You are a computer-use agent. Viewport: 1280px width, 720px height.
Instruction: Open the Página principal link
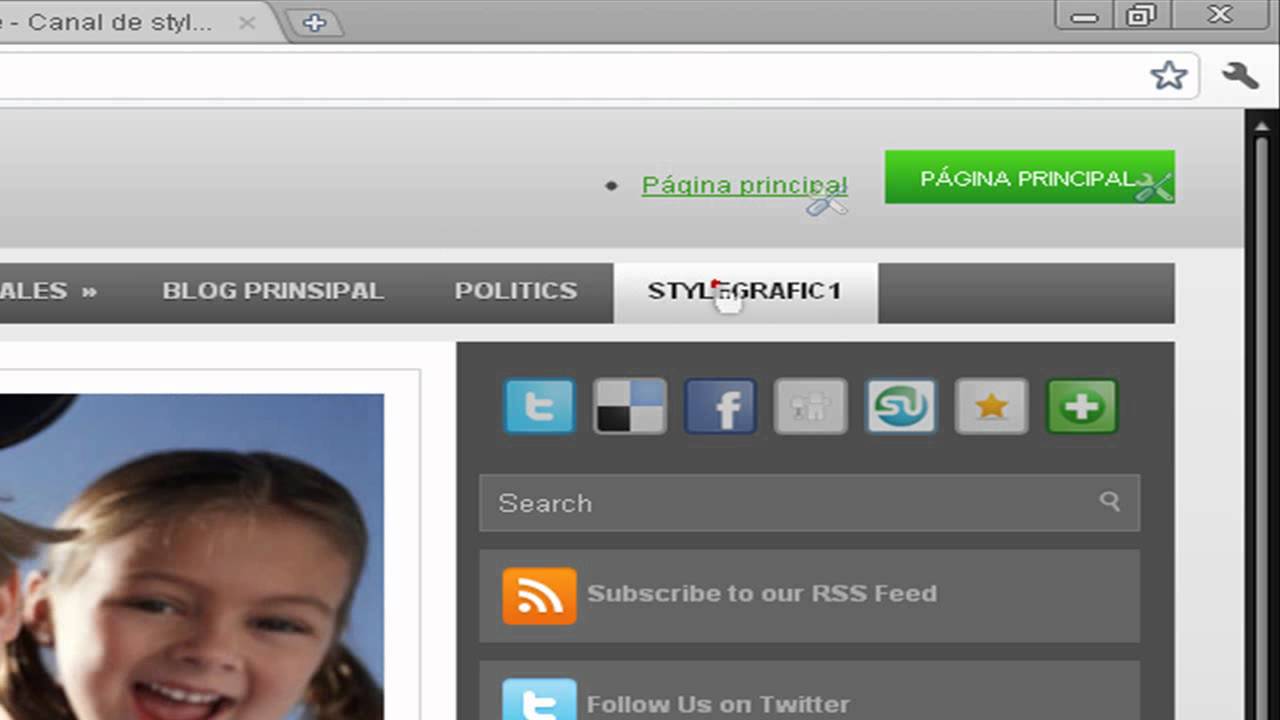[744, 185]
